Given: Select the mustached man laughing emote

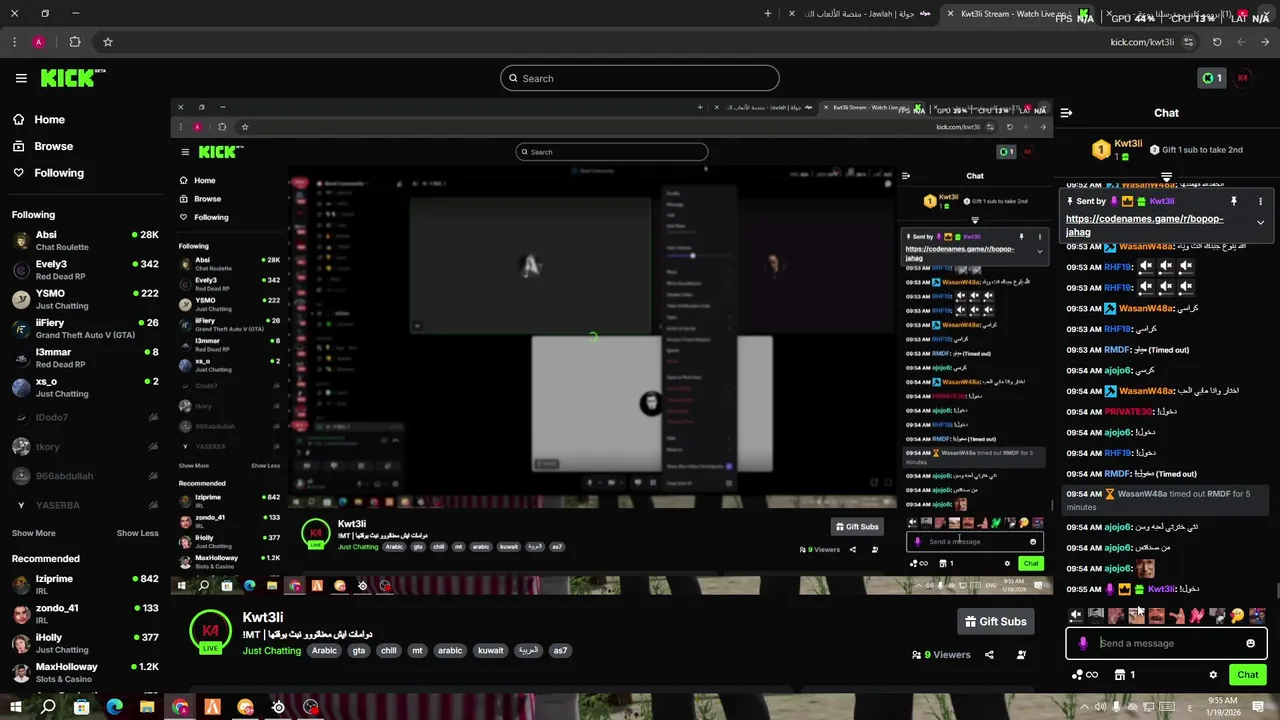Looking at the screenshot, I should [1157, 616].
